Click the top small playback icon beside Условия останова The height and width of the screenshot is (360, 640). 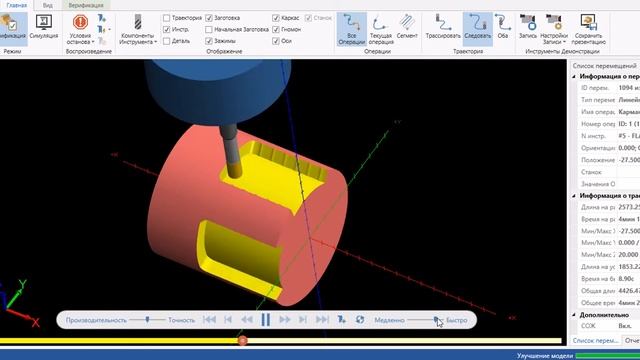[x=102, y=18]
